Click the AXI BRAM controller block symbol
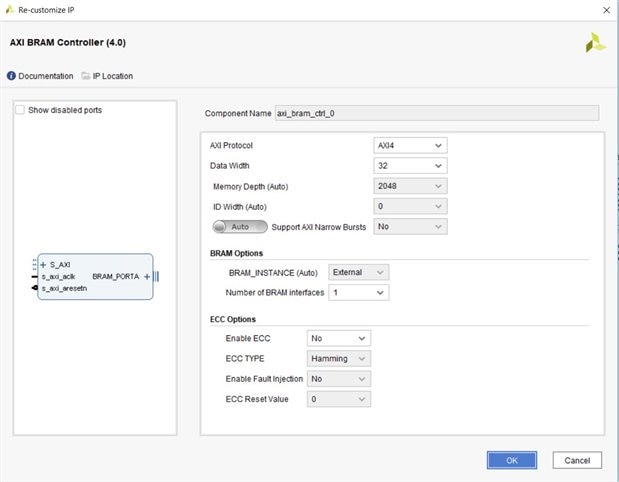The width and height of the screenshot is (619, 482). [x=95, y=276]
